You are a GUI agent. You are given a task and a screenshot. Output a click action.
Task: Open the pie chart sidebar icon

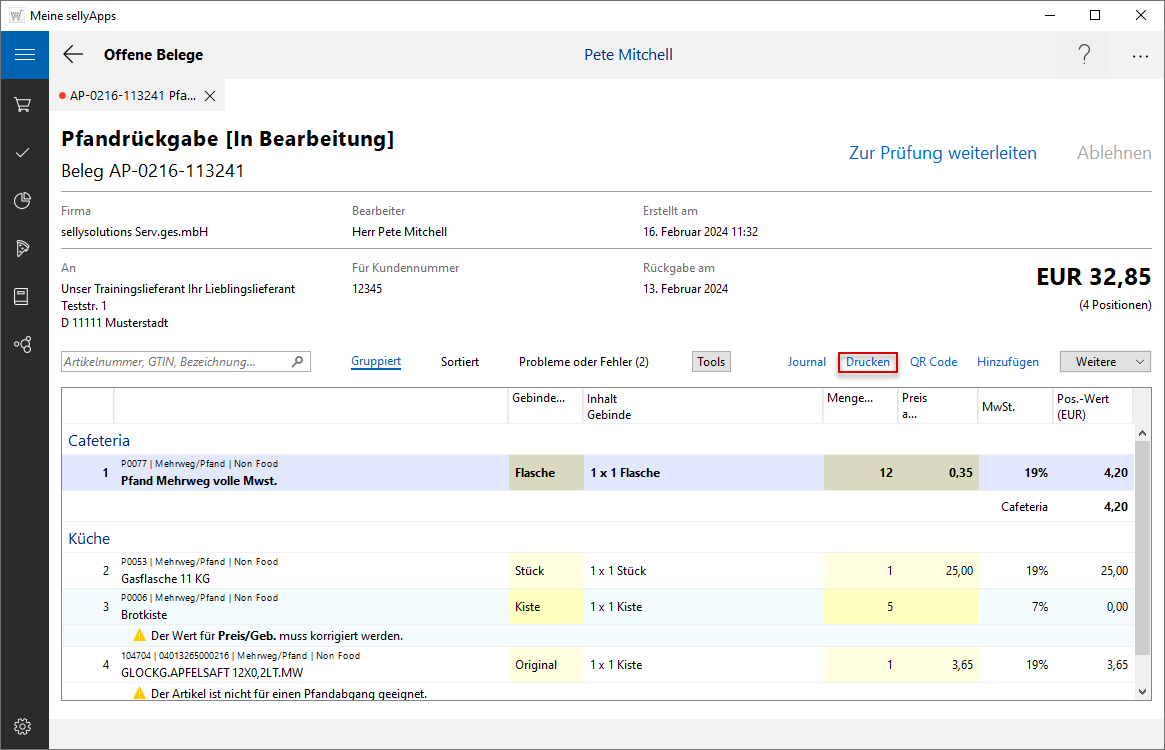(x=24, y=200)
